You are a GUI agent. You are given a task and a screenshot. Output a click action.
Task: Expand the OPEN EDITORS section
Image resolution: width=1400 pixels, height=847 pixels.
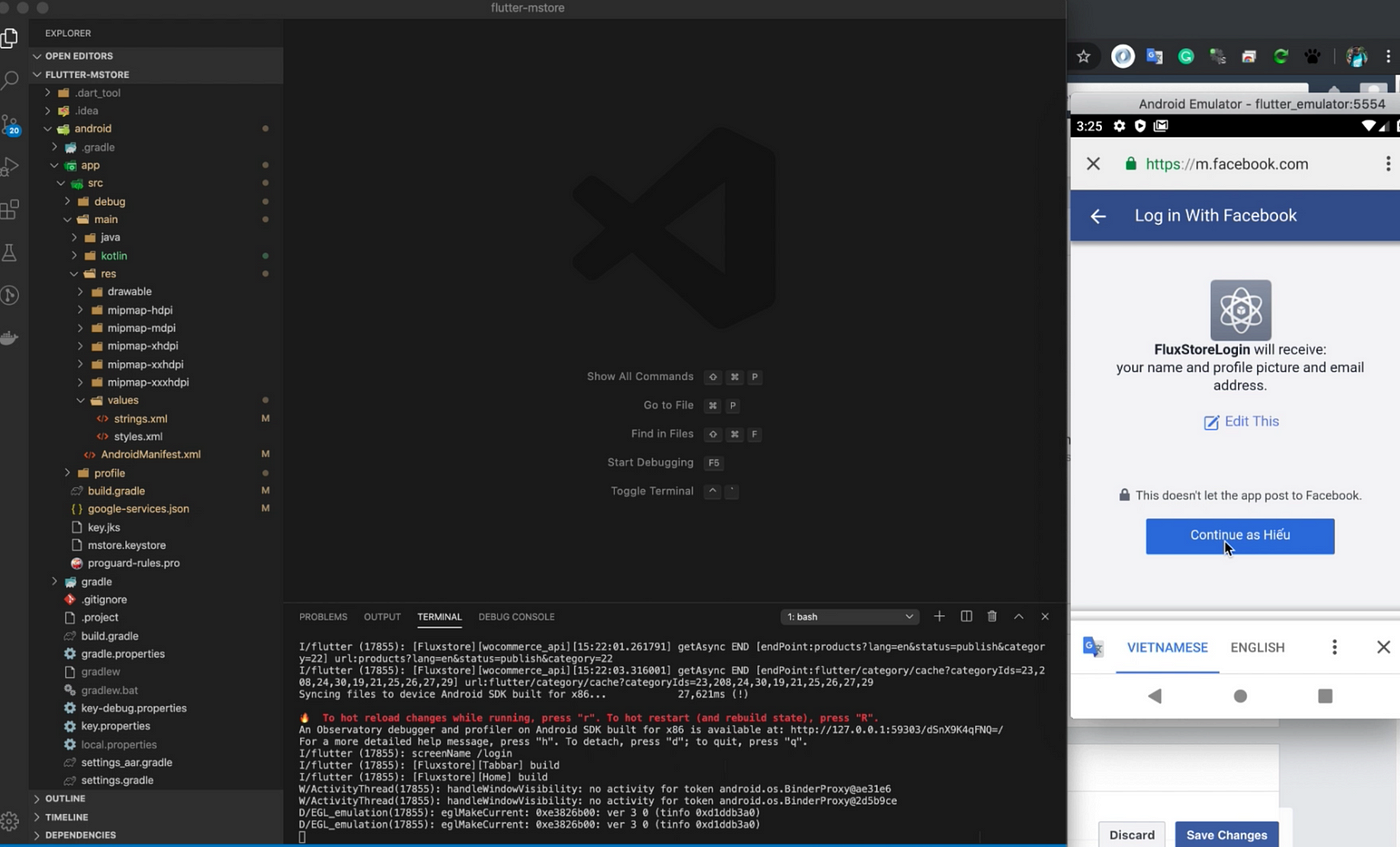tap(156, 56)
